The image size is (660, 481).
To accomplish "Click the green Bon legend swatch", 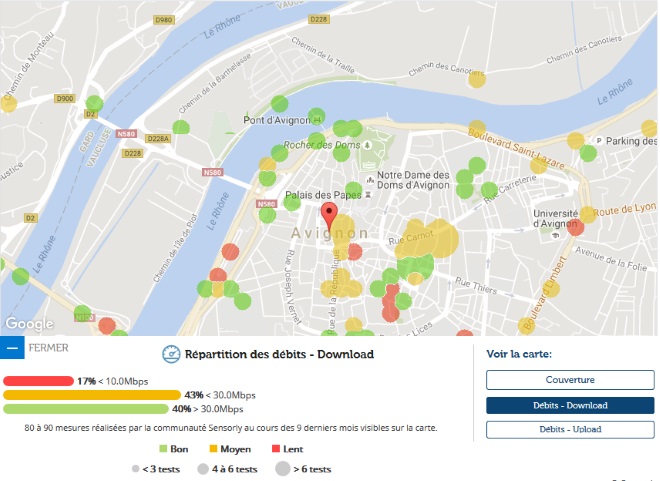I will click(163, 449).
